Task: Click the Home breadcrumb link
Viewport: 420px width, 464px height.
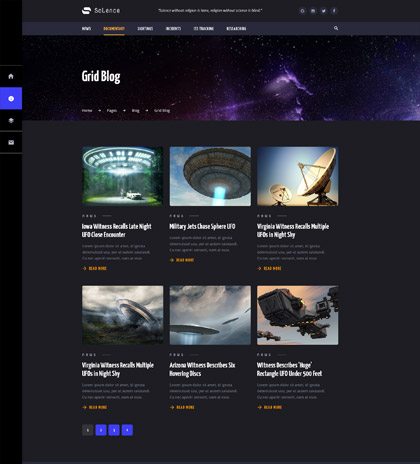Action: 87,110
